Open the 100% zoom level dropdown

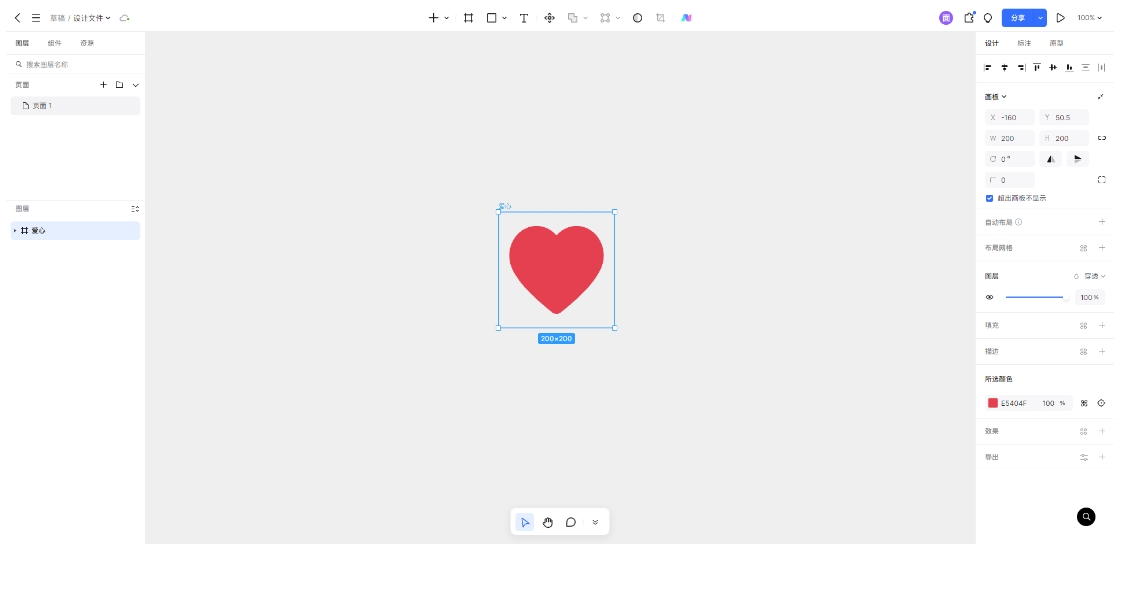pyautogui.click(x=1089, y=17)
